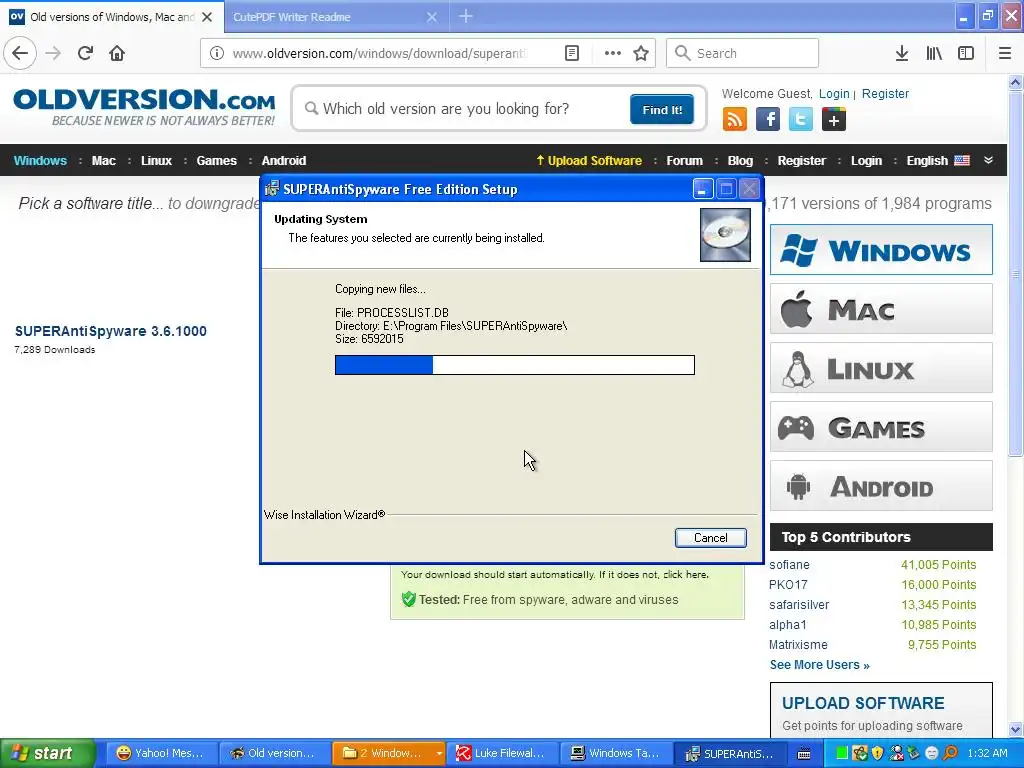Click the plus share icon in header
The width and height of the screenshot is (1024, 768).
point(833,120)
